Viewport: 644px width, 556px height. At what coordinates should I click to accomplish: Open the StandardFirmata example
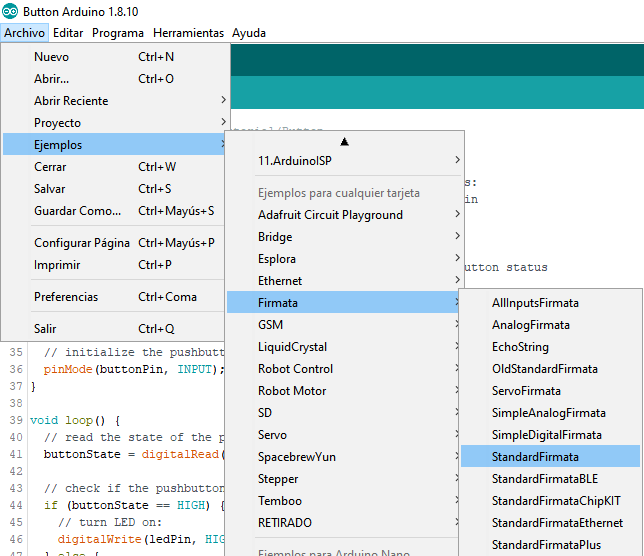tap(550, 457)
